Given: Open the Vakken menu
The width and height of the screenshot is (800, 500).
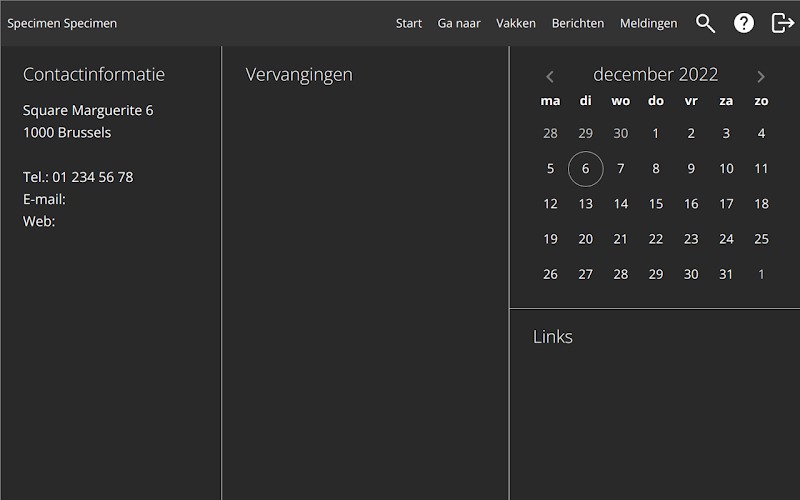Looking at the screenshot, I should click(516, 23).
